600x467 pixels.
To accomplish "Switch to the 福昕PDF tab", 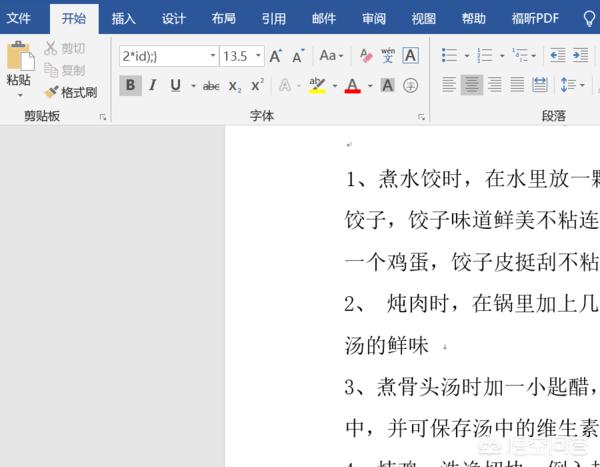I will (535, 18).
